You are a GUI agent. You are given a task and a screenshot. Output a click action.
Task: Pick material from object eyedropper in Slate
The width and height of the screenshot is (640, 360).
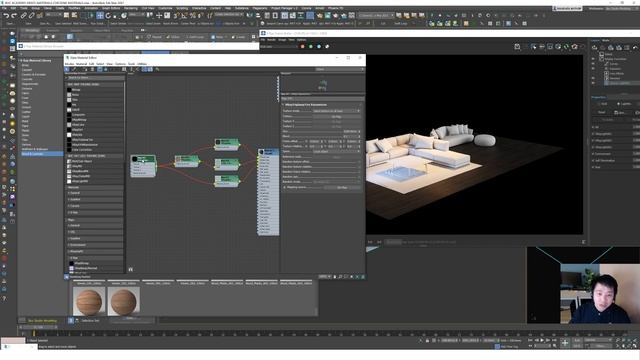(x=74, y=69)
